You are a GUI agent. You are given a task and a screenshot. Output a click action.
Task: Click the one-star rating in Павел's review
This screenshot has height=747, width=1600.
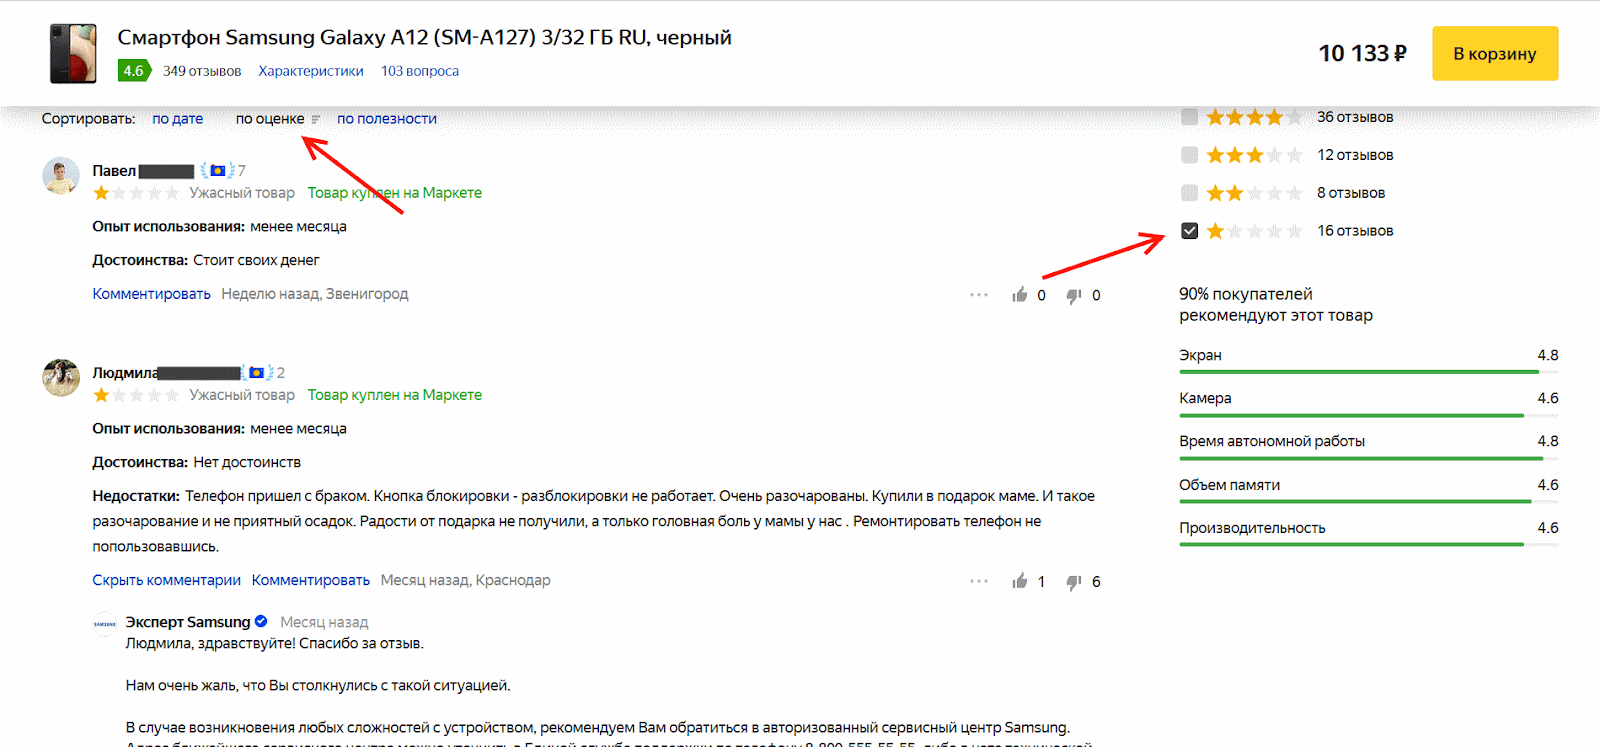tap(136, 193)
